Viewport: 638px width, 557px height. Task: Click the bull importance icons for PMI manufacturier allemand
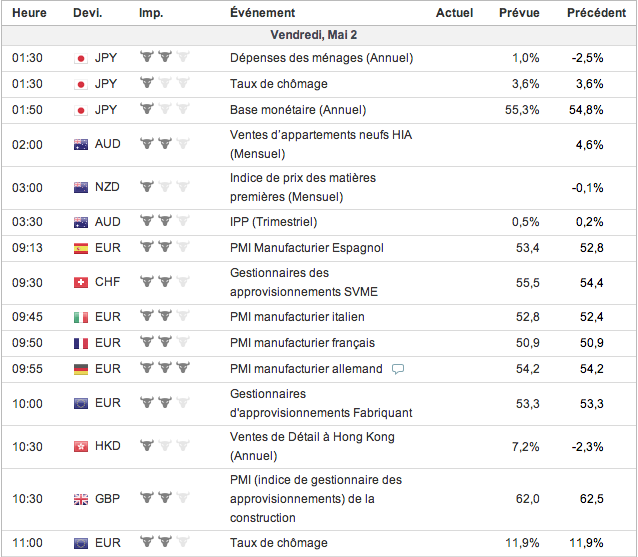tap(165, 368)
